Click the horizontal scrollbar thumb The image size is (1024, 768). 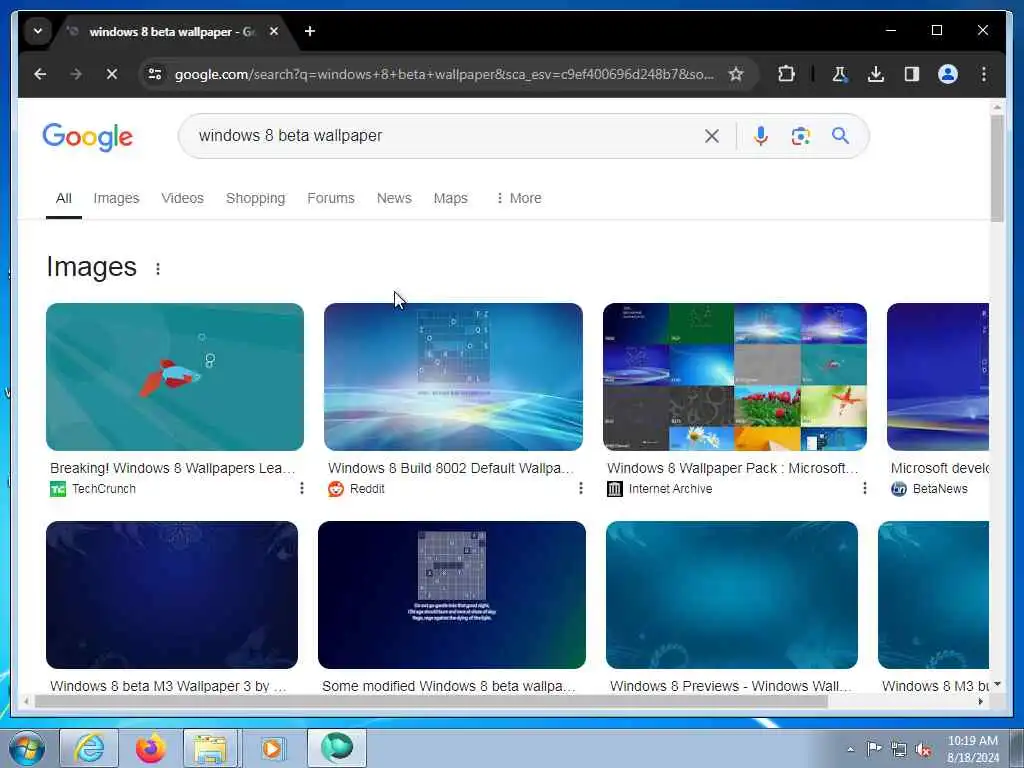coord(431,702)
